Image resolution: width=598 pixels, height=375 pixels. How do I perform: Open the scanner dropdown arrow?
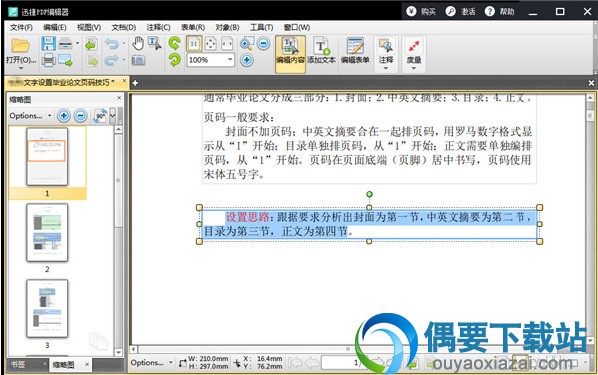[x=77, y=43]
